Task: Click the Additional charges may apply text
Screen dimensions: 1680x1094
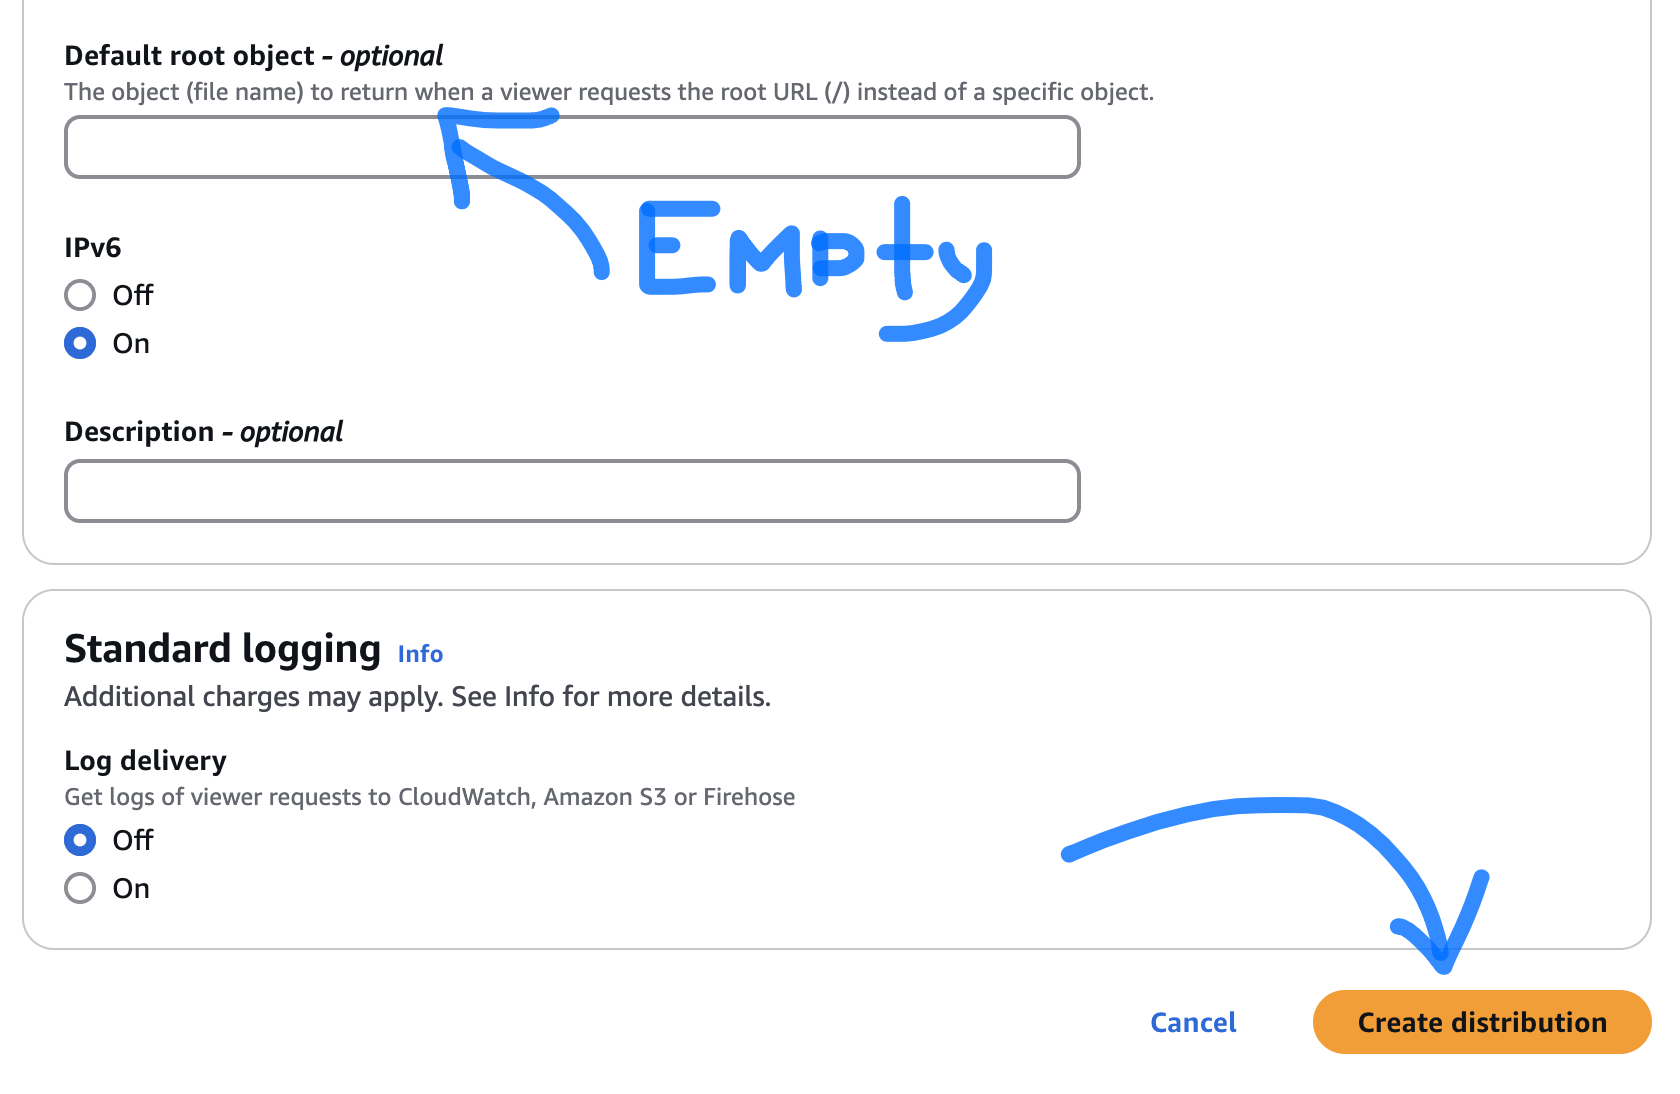Action: click(x=417, y=697)
